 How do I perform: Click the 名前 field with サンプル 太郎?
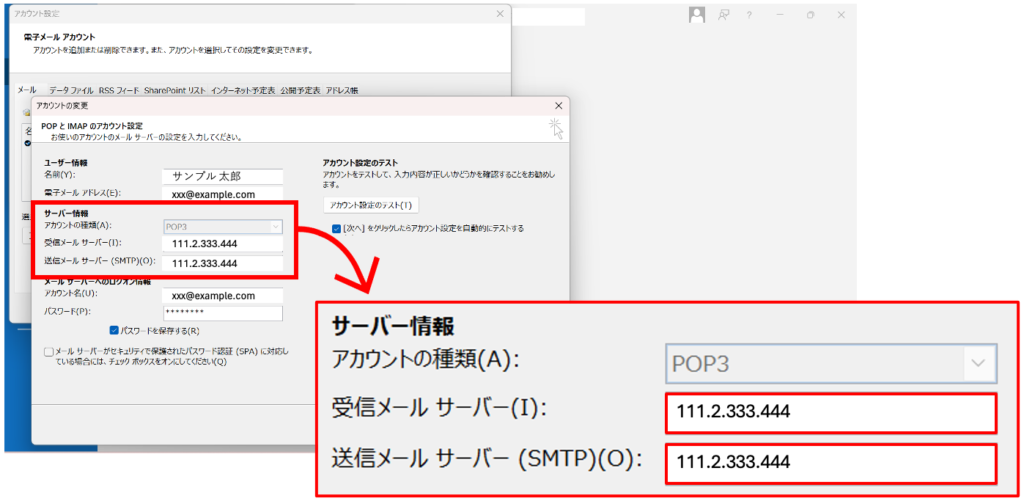point(222,177)
